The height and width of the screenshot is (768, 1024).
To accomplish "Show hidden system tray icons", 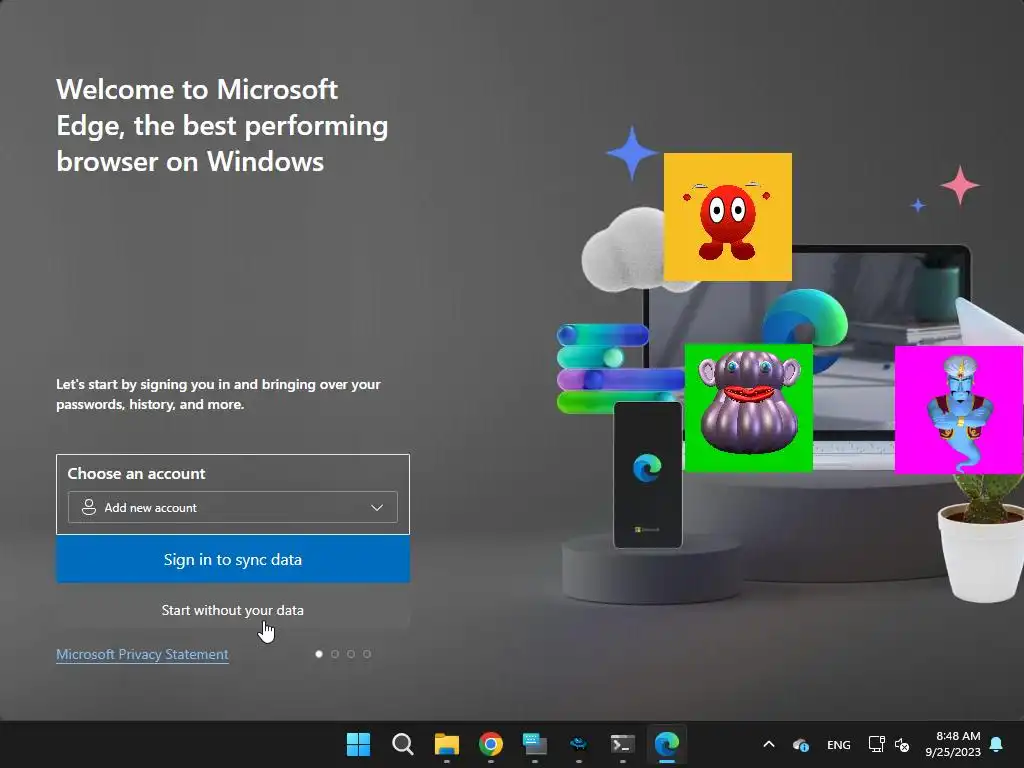I will tap(769, 744).
